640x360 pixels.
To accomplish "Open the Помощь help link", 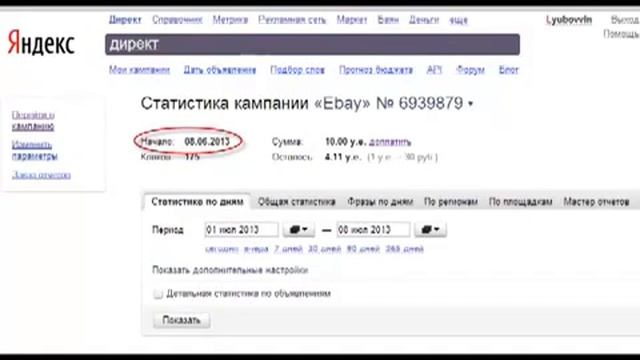I will coord(621,34).
